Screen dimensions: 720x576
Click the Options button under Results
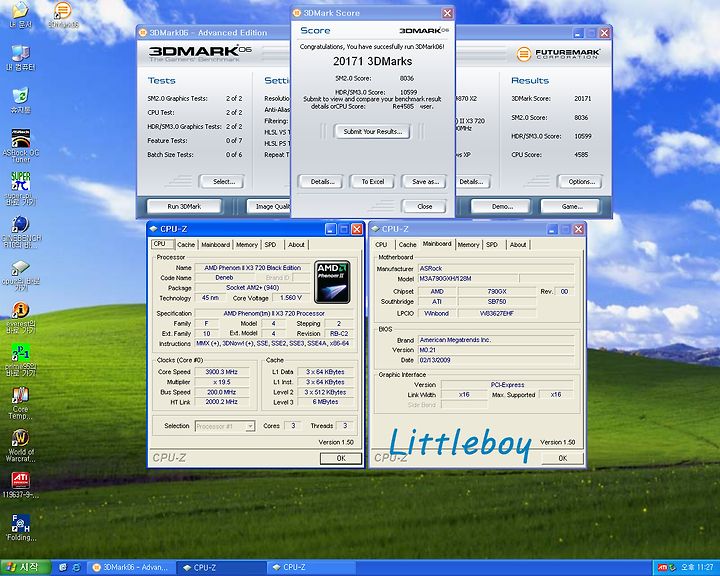click(x=581, y=182)
